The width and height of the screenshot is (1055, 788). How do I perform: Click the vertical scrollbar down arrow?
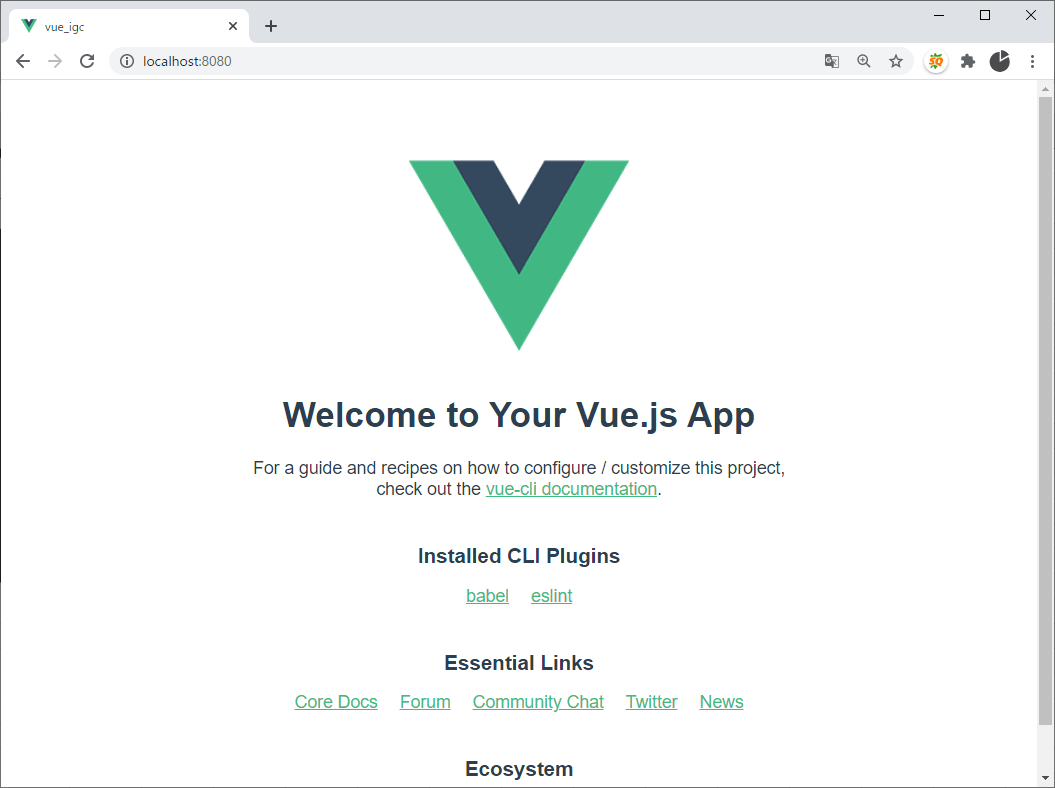pyautogui.click(x=1046, y=779)
